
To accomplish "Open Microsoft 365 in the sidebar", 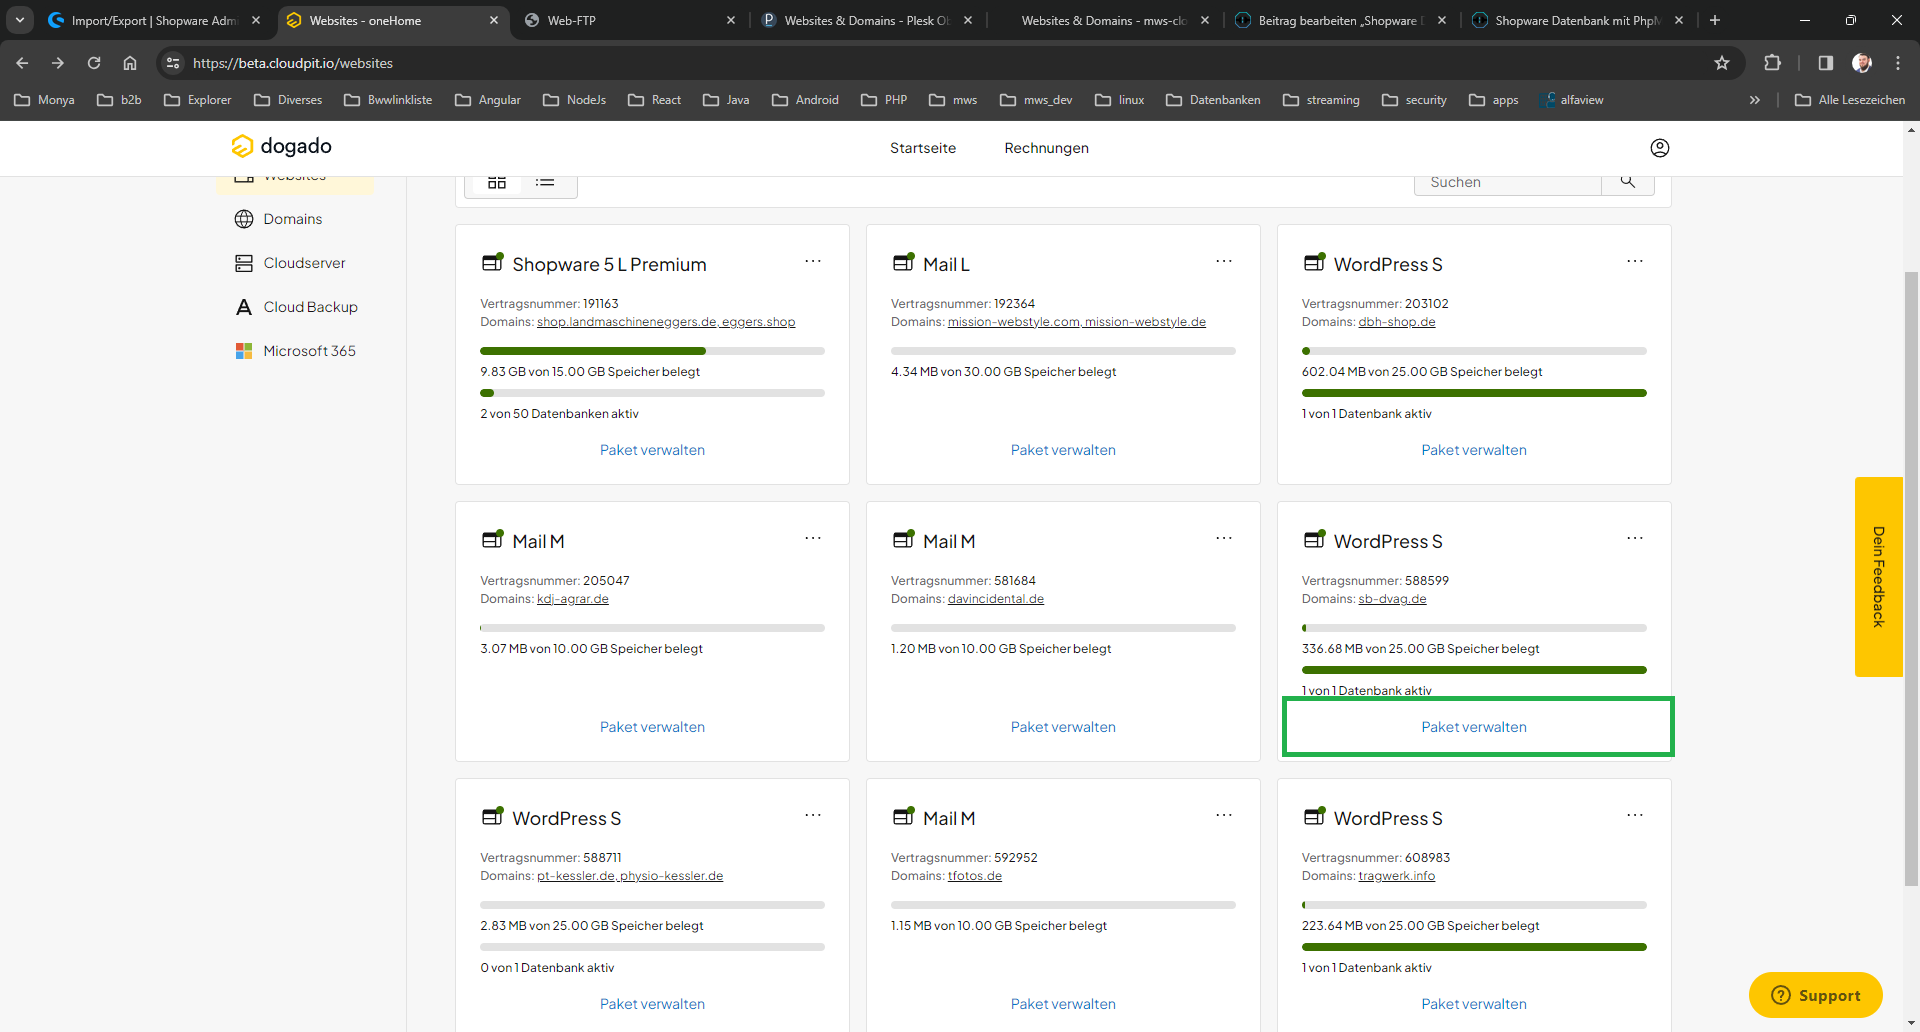I will click(x=309, y=351).
